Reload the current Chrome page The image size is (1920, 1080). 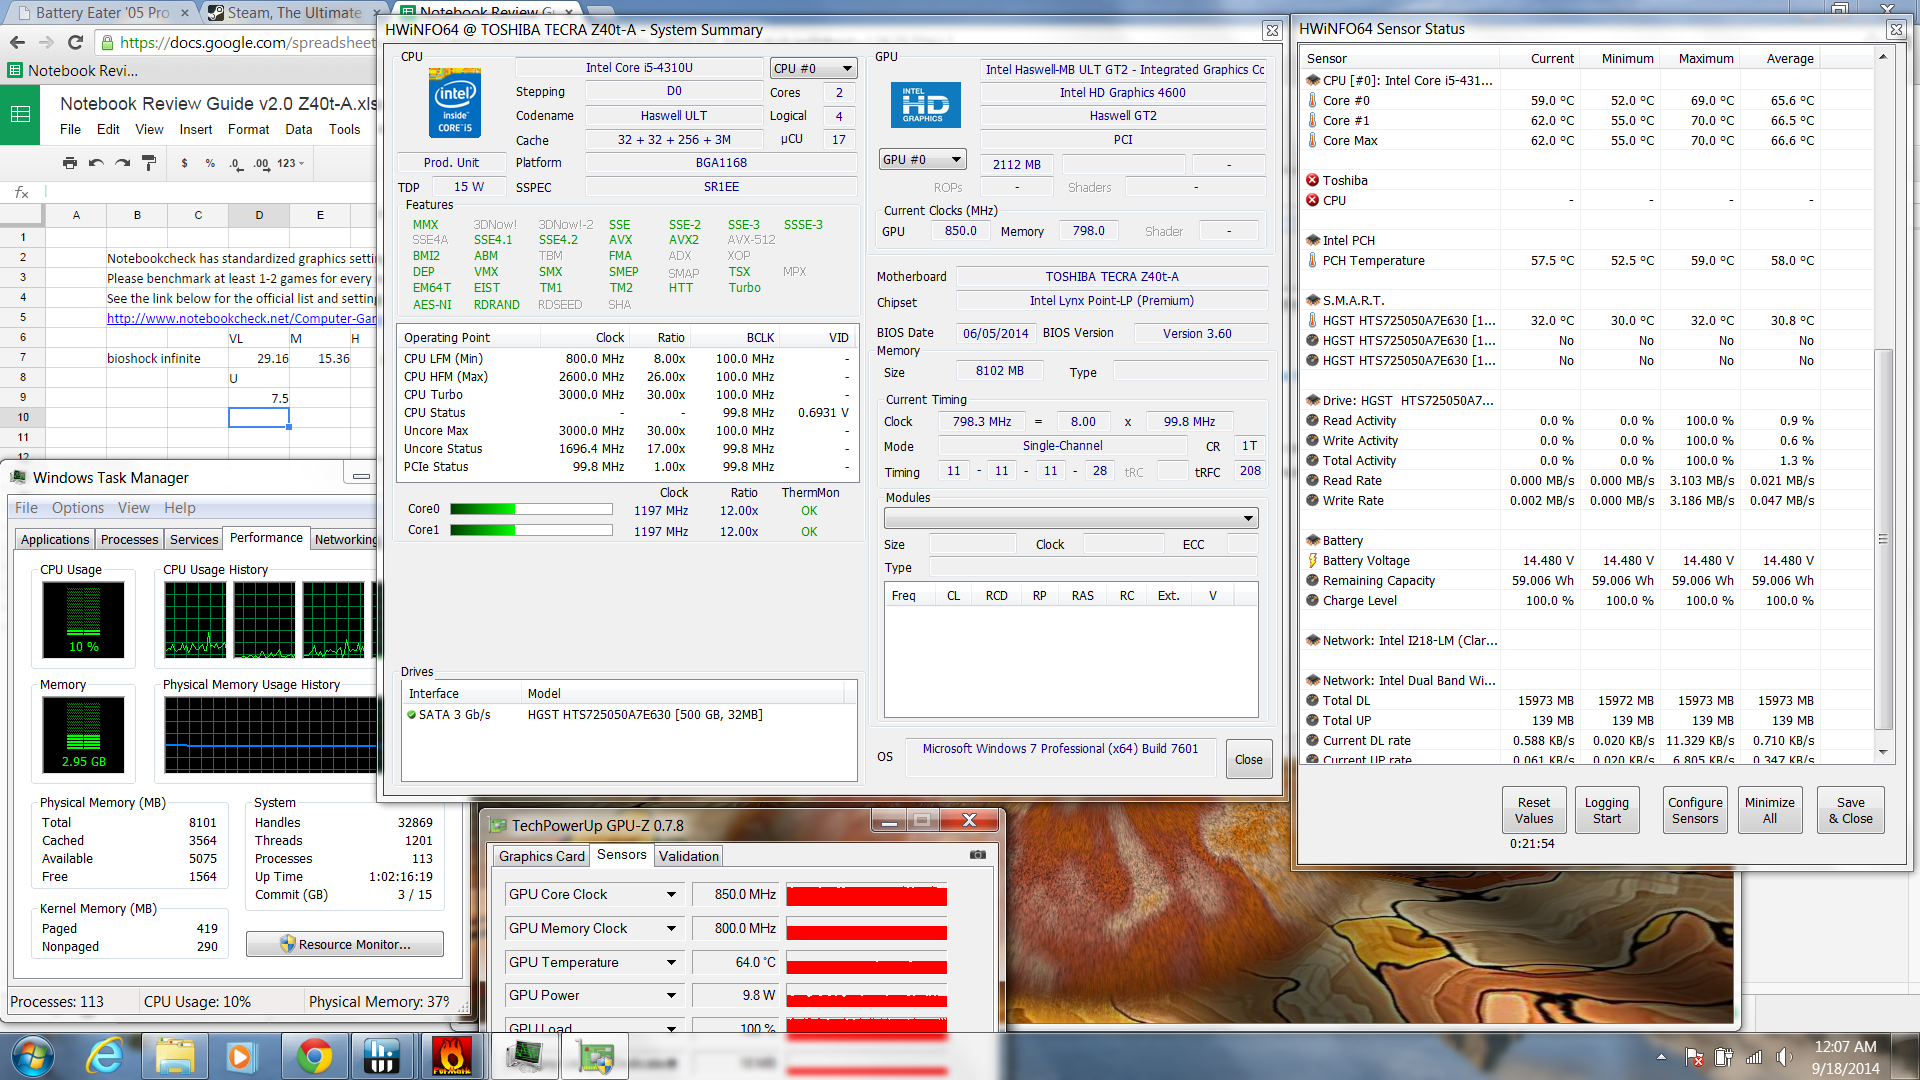[75, 42]
